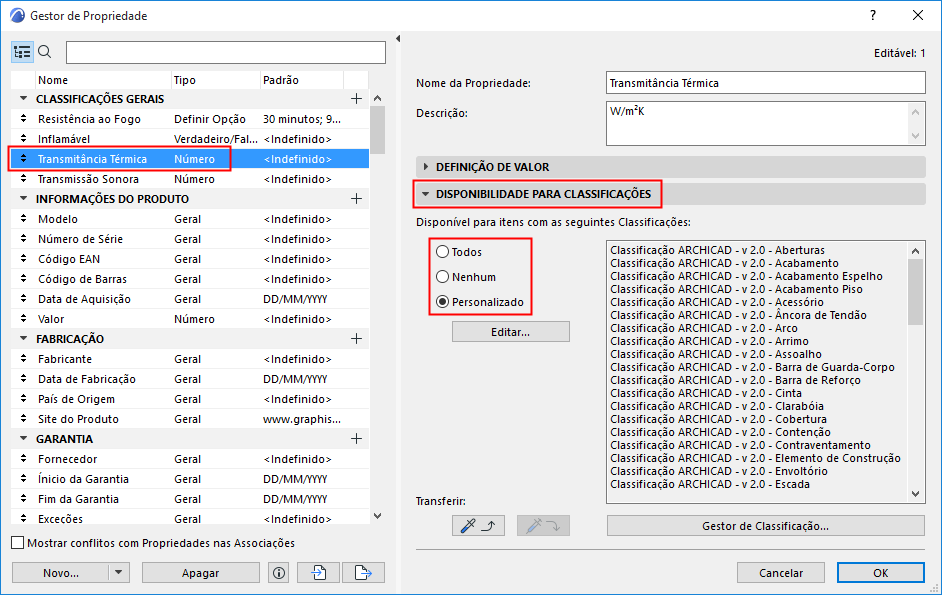Click the property search input field
The height and width of the screenshot is (595, 942).
click(x=226, y=52)
